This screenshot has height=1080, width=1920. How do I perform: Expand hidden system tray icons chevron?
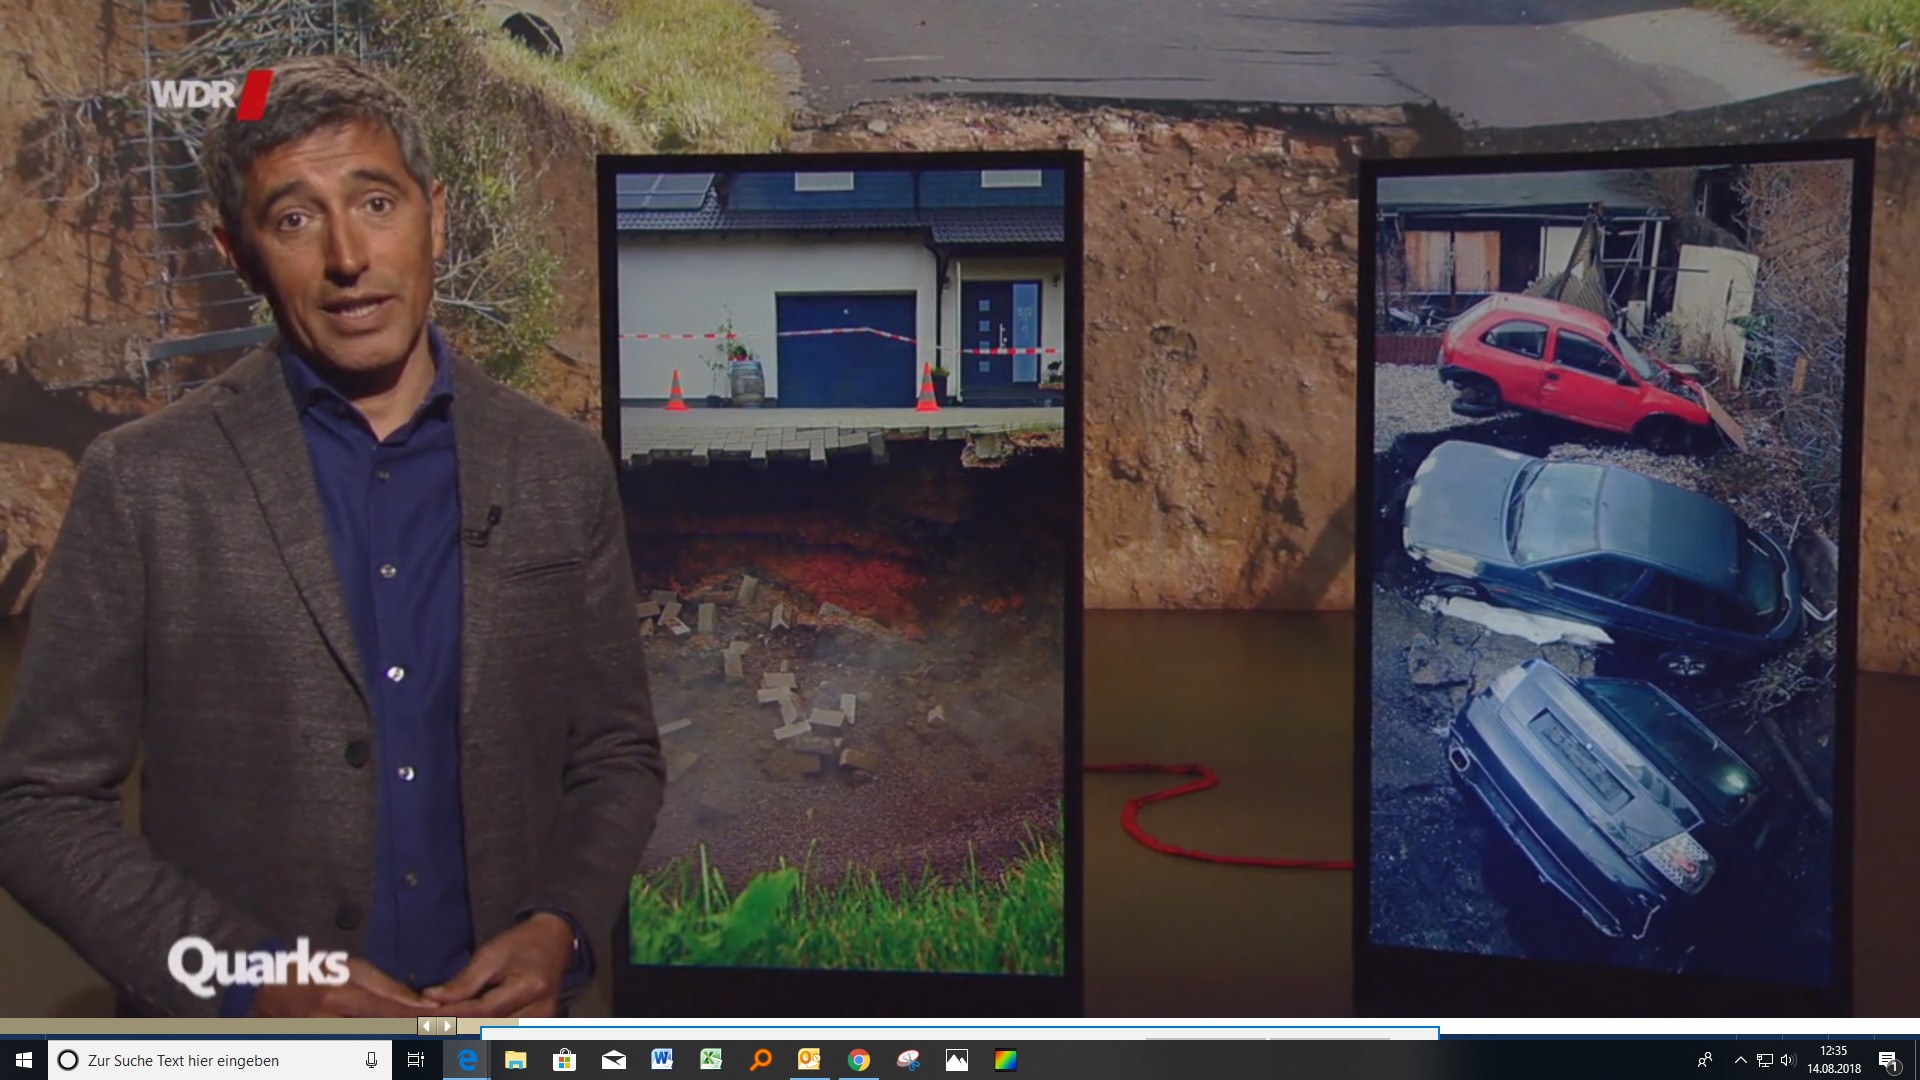click(x=1741, y=1060)
